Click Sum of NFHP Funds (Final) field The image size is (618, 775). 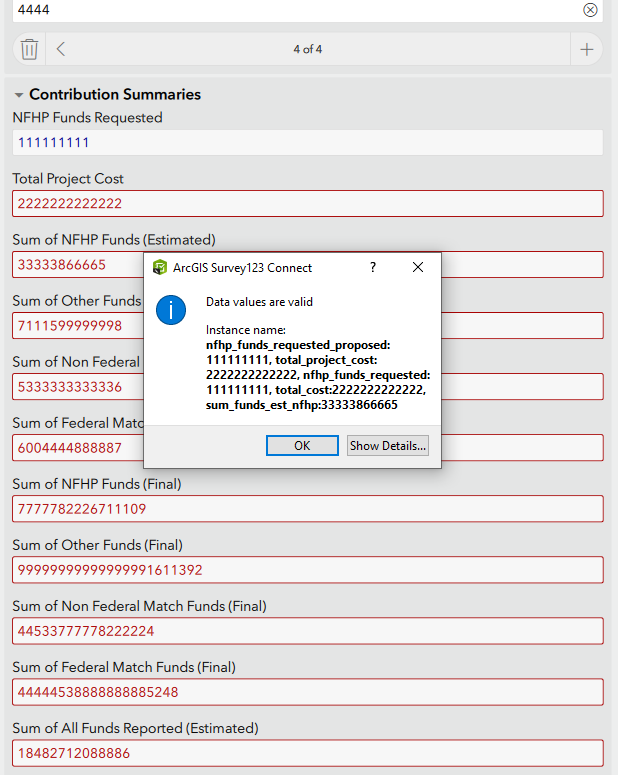[308, 509]
